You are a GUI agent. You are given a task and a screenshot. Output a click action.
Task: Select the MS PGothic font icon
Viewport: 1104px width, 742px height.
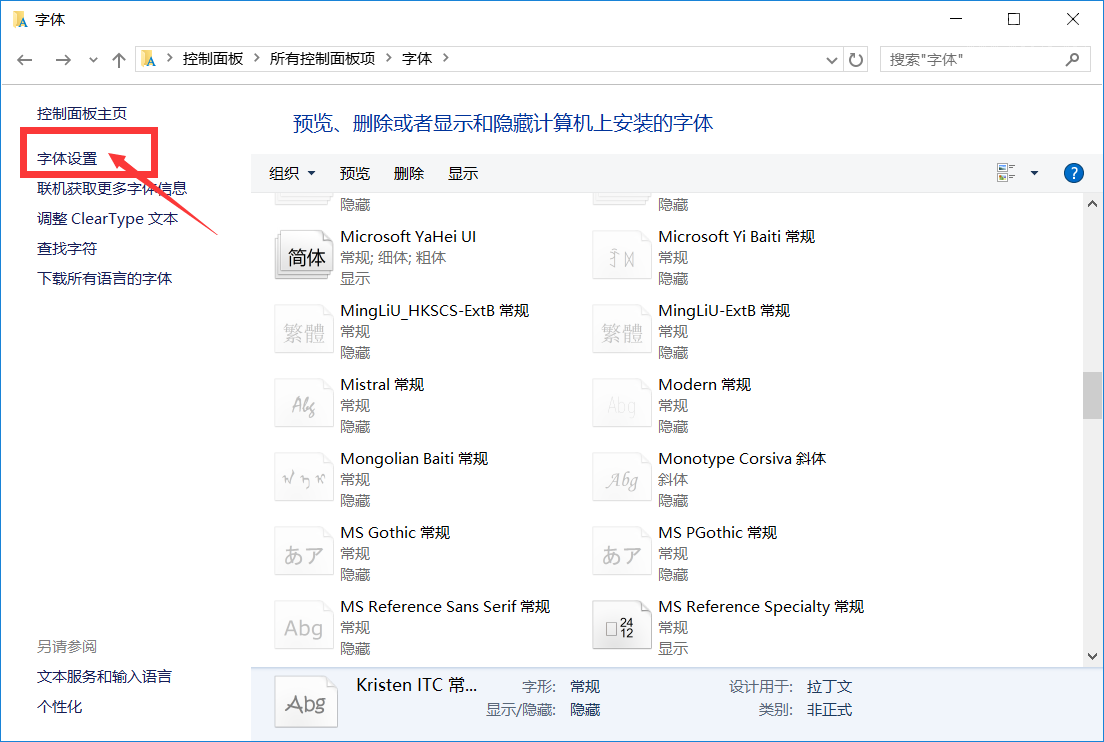(x=622, y=551)
